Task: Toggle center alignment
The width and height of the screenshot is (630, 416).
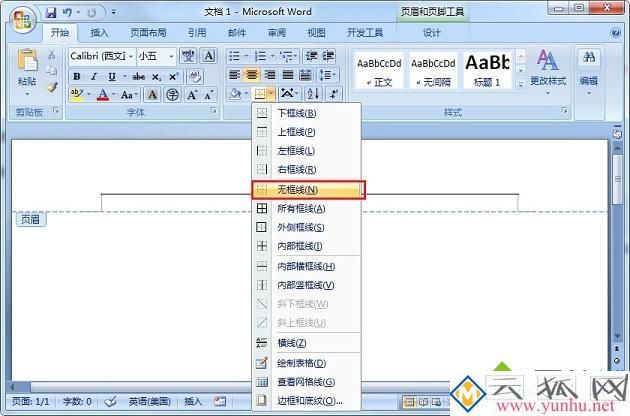Action: (x=252, y=75)
